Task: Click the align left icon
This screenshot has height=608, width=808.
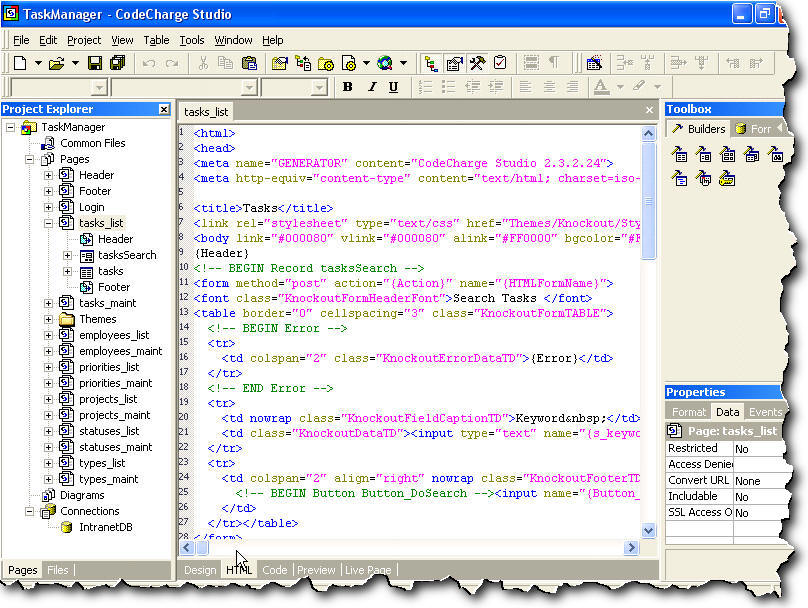Action: [526, 87]
